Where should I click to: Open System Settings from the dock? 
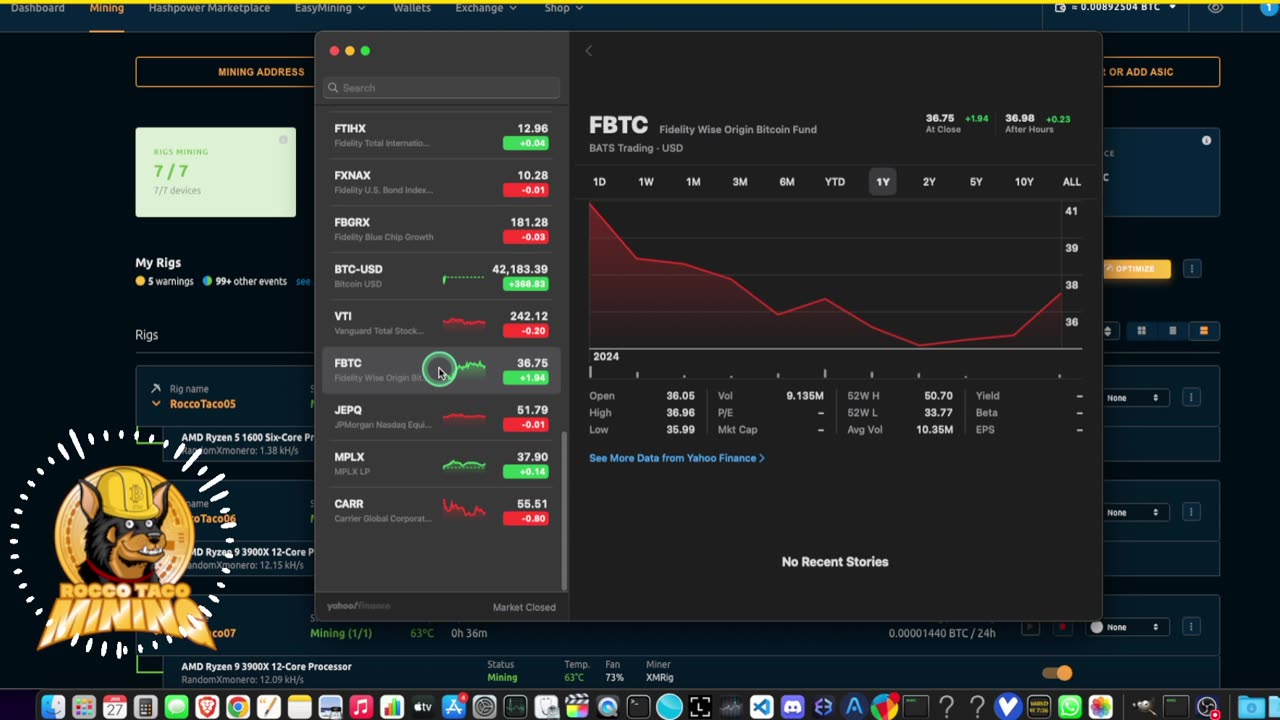click(484, 707)
